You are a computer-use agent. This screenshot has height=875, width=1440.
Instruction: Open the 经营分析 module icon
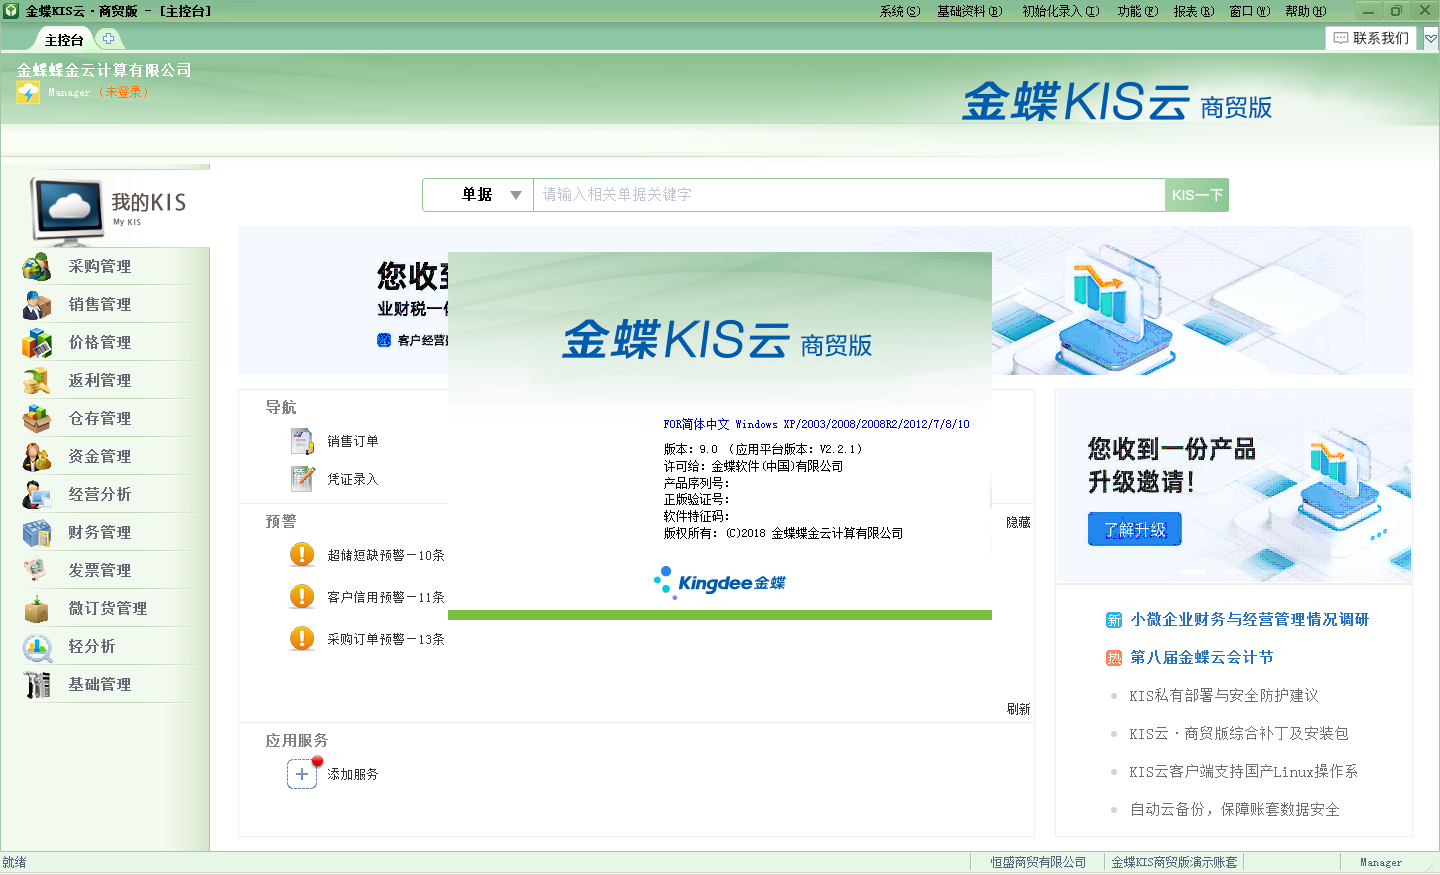point(37,495)
